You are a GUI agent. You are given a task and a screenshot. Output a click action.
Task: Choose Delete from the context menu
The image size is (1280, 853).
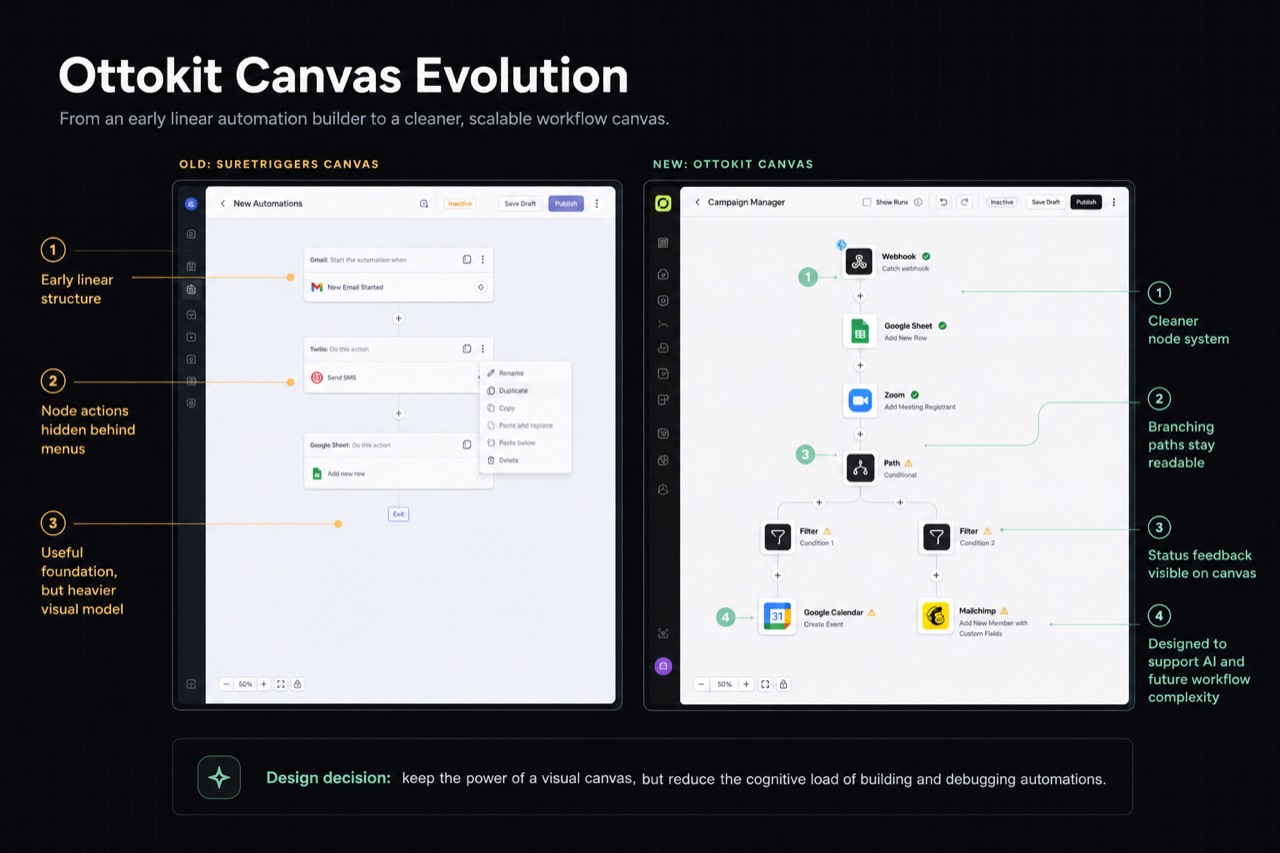pyautogui.click(x=525, y=460)
